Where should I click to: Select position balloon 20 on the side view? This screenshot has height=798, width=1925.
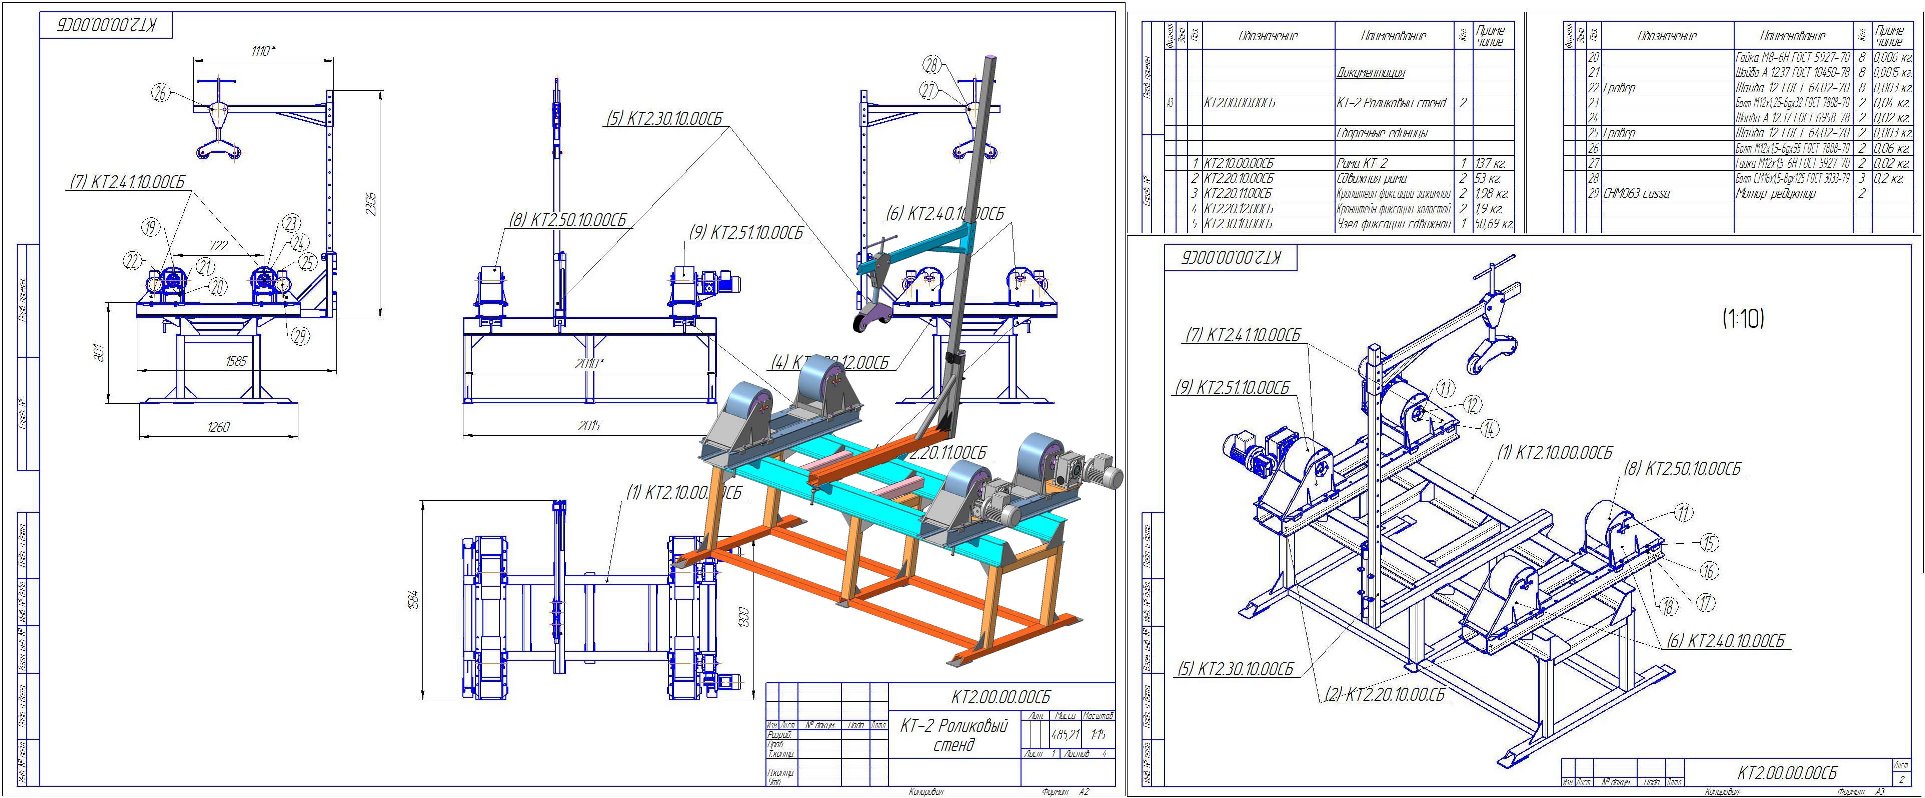coord(217,288)
